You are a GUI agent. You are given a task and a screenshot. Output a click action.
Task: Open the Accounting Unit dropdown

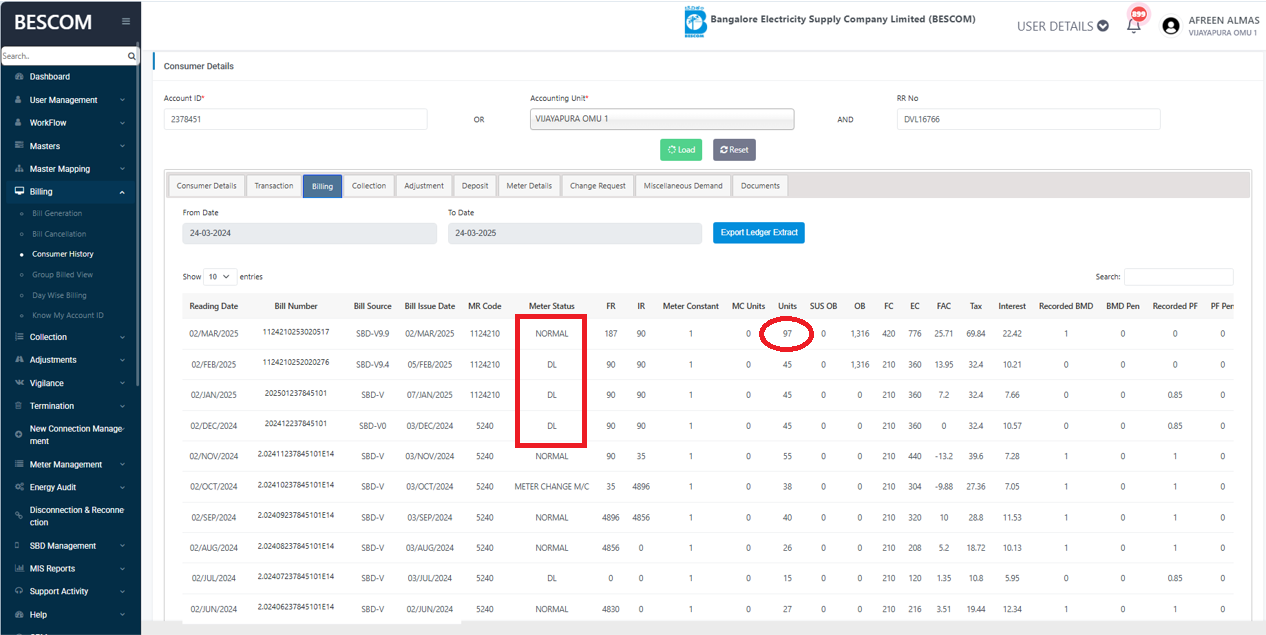662,119
